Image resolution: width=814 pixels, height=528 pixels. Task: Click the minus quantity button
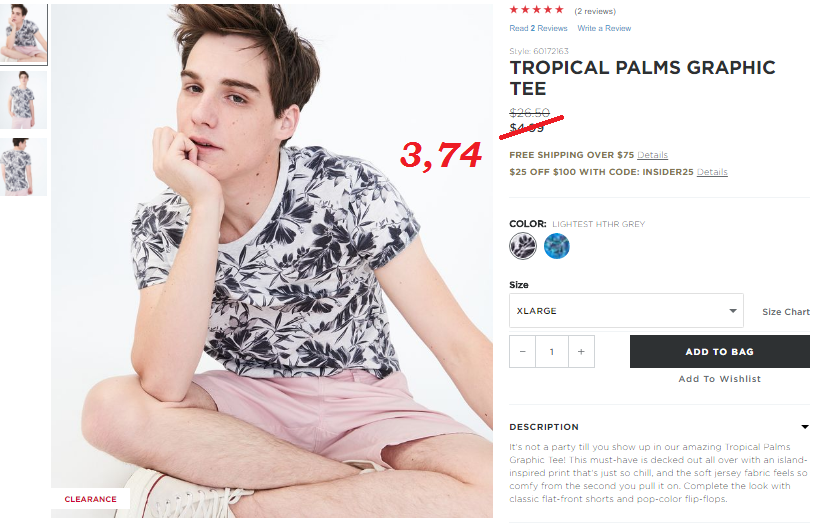pyautogui.click(x=522, y=351)
